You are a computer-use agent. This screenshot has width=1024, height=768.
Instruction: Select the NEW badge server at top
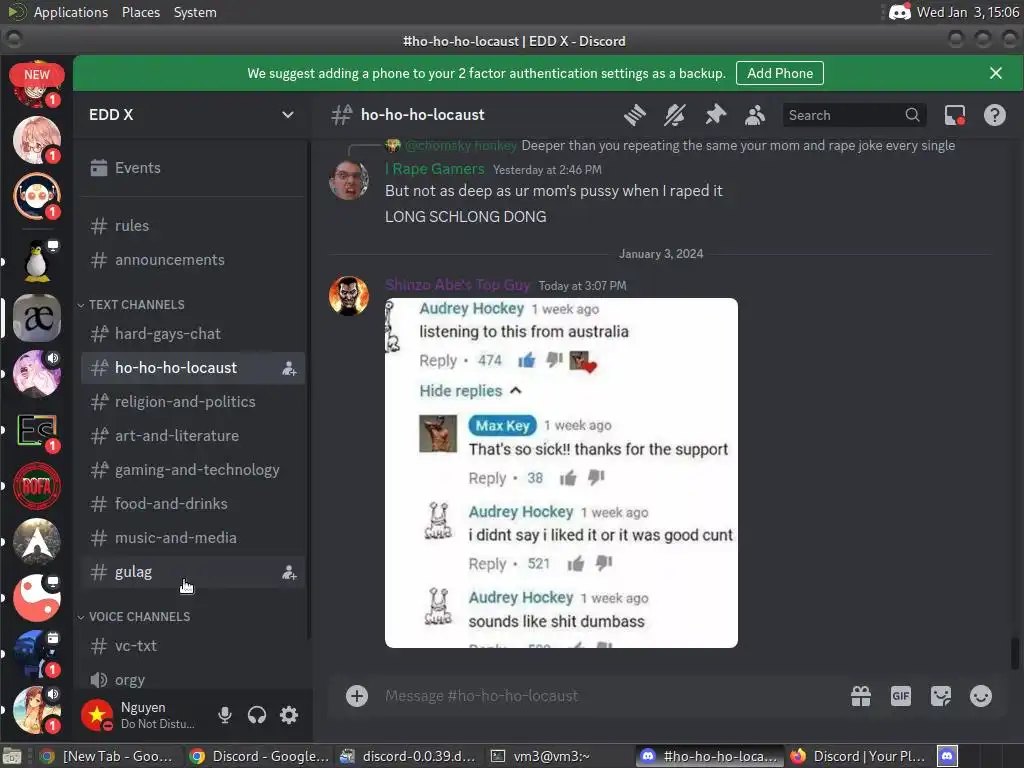point(37,84)
